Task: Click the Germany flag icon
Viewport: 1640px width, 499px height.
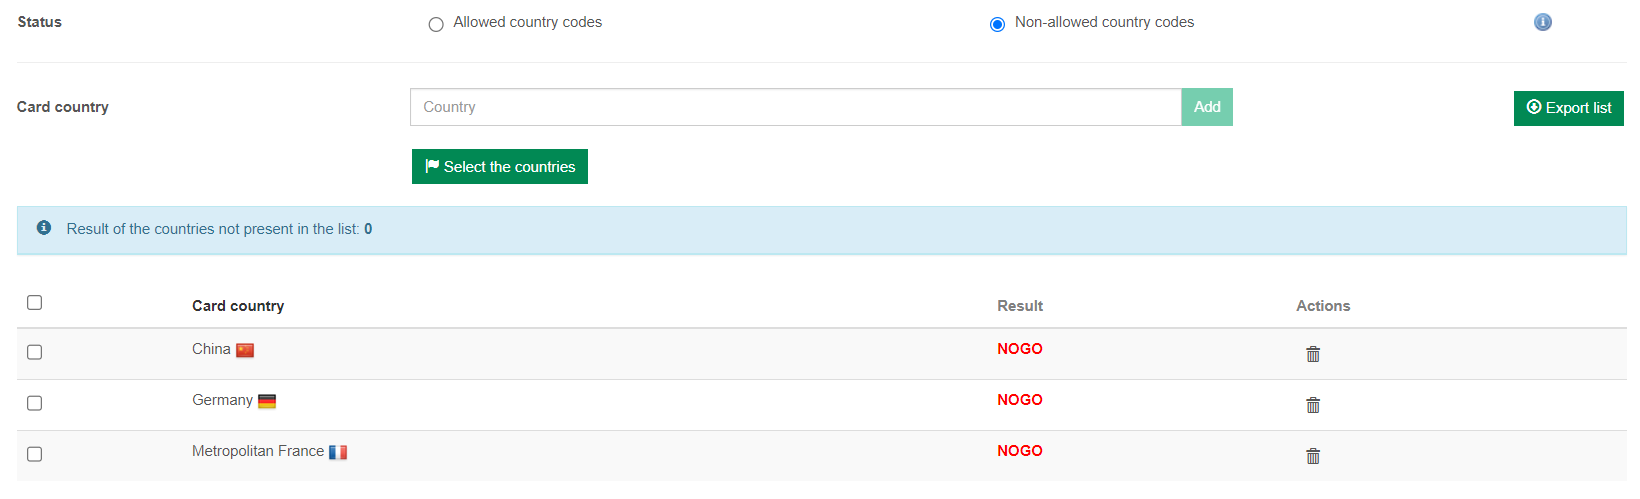Action: (x=267, y=401)
